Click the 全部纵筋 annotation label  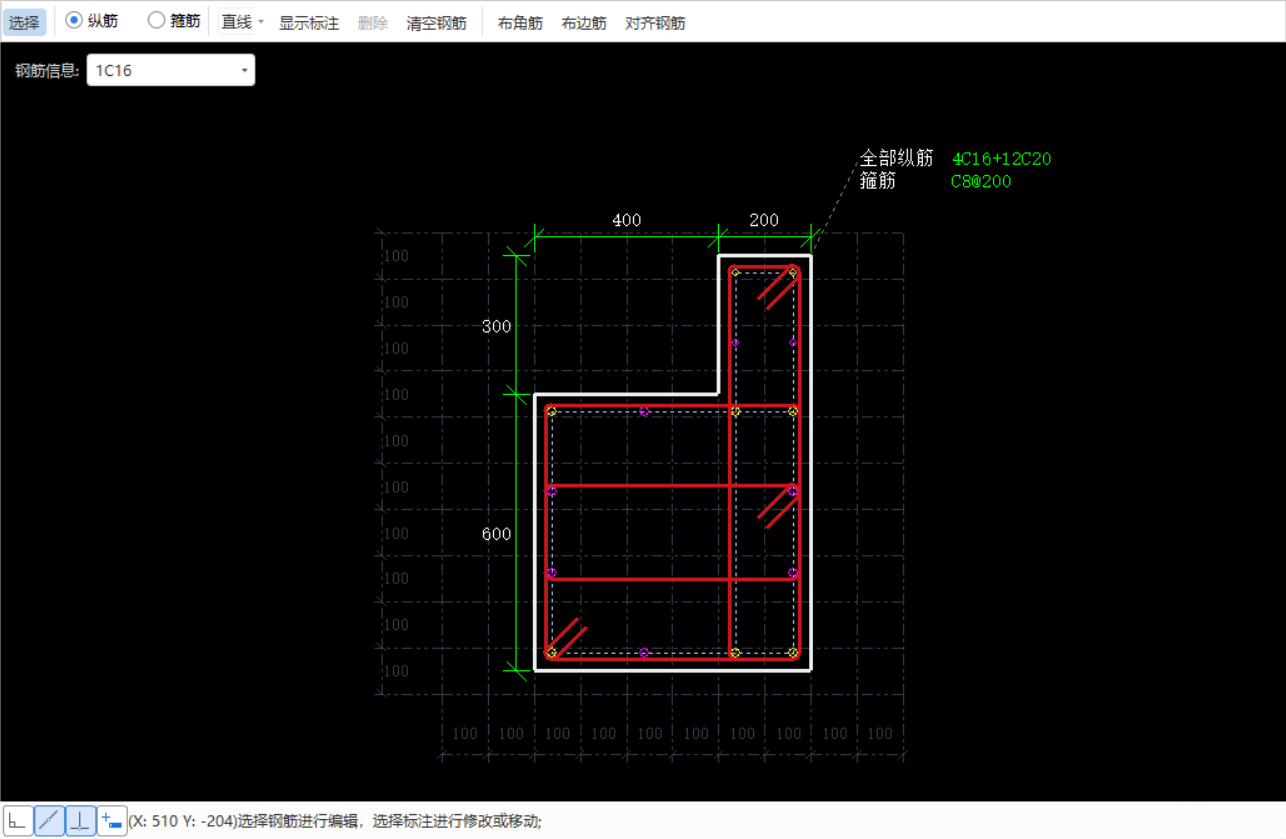(x=897, y=159)
